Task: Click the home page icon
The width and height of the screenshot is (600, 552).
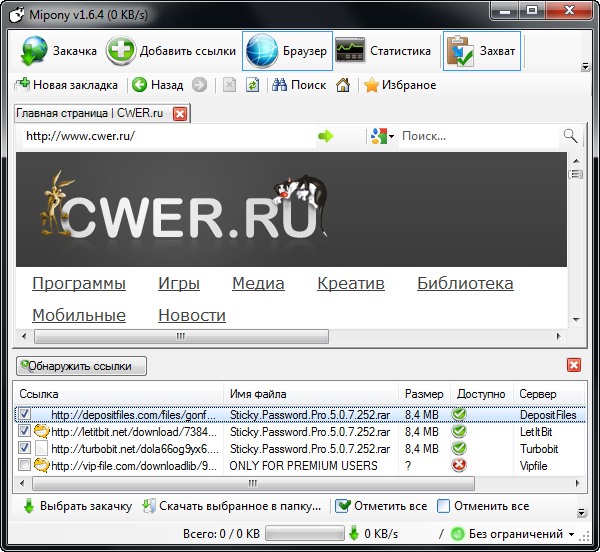Action: [343, 85]
